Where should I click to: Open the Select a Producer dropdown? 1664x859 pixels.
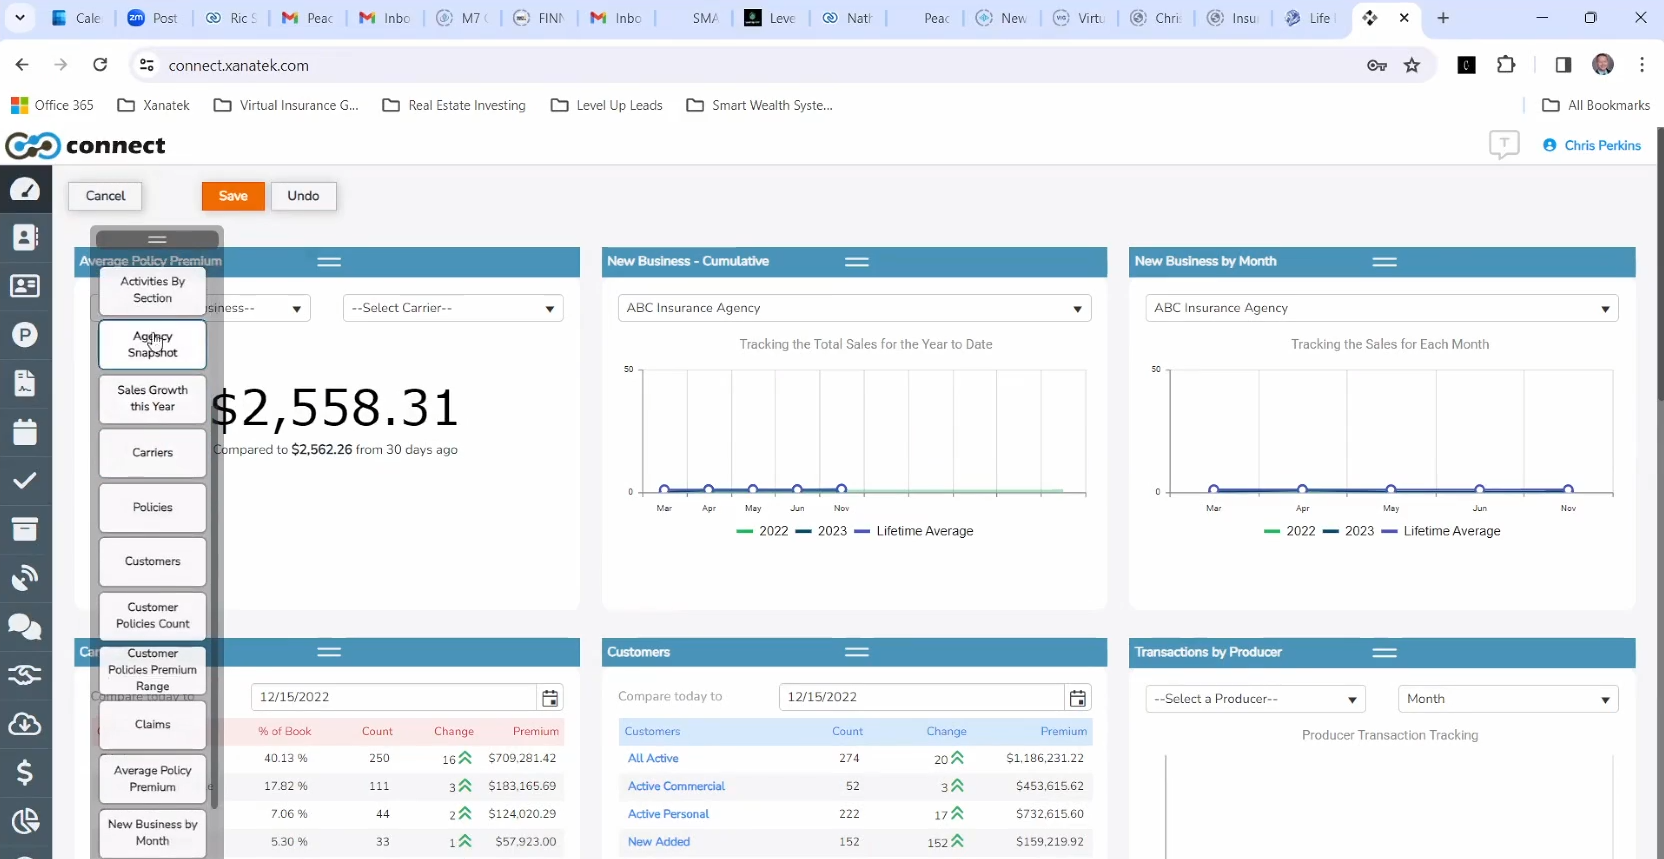point(1255,699)
